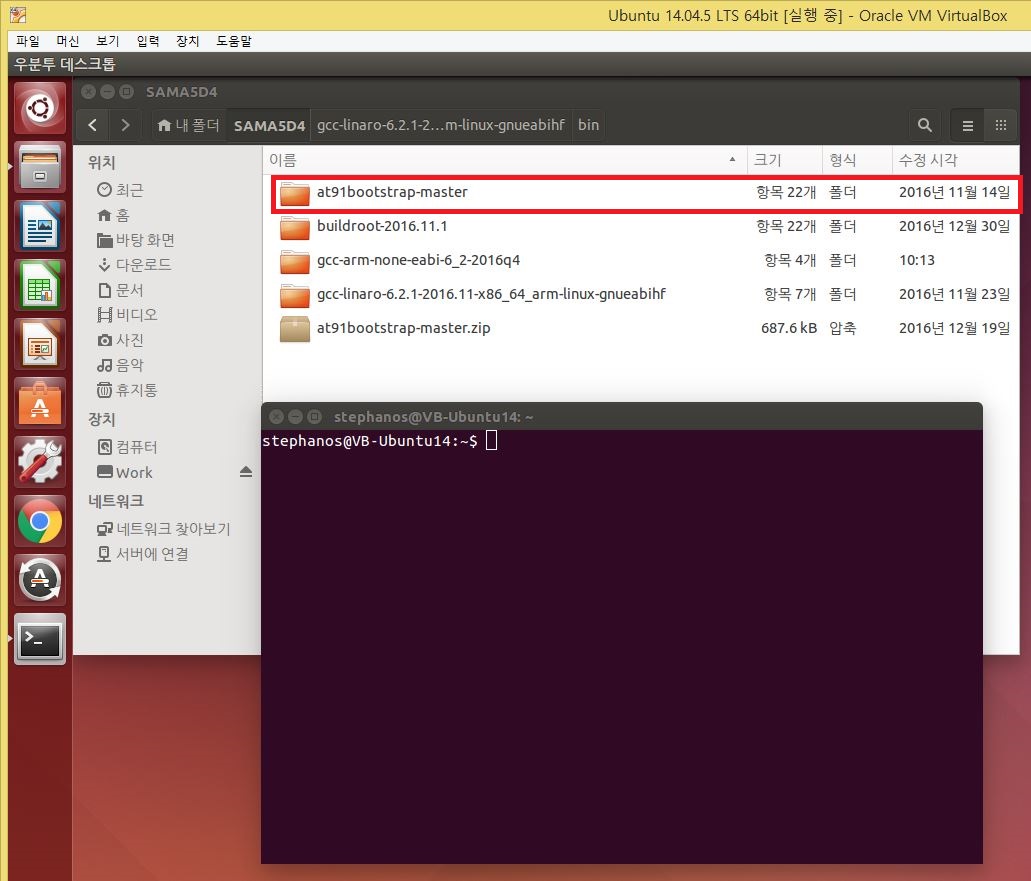Screen dimensions: 1031x881
Task: Launch LibreOffice Writer from the dock
Action: click(x=40, y=226)
